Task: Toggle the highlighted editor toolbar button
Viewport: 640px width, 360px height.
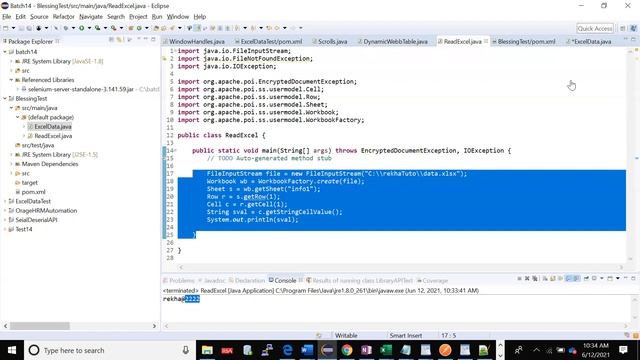Action: click(x=197, y=28)
